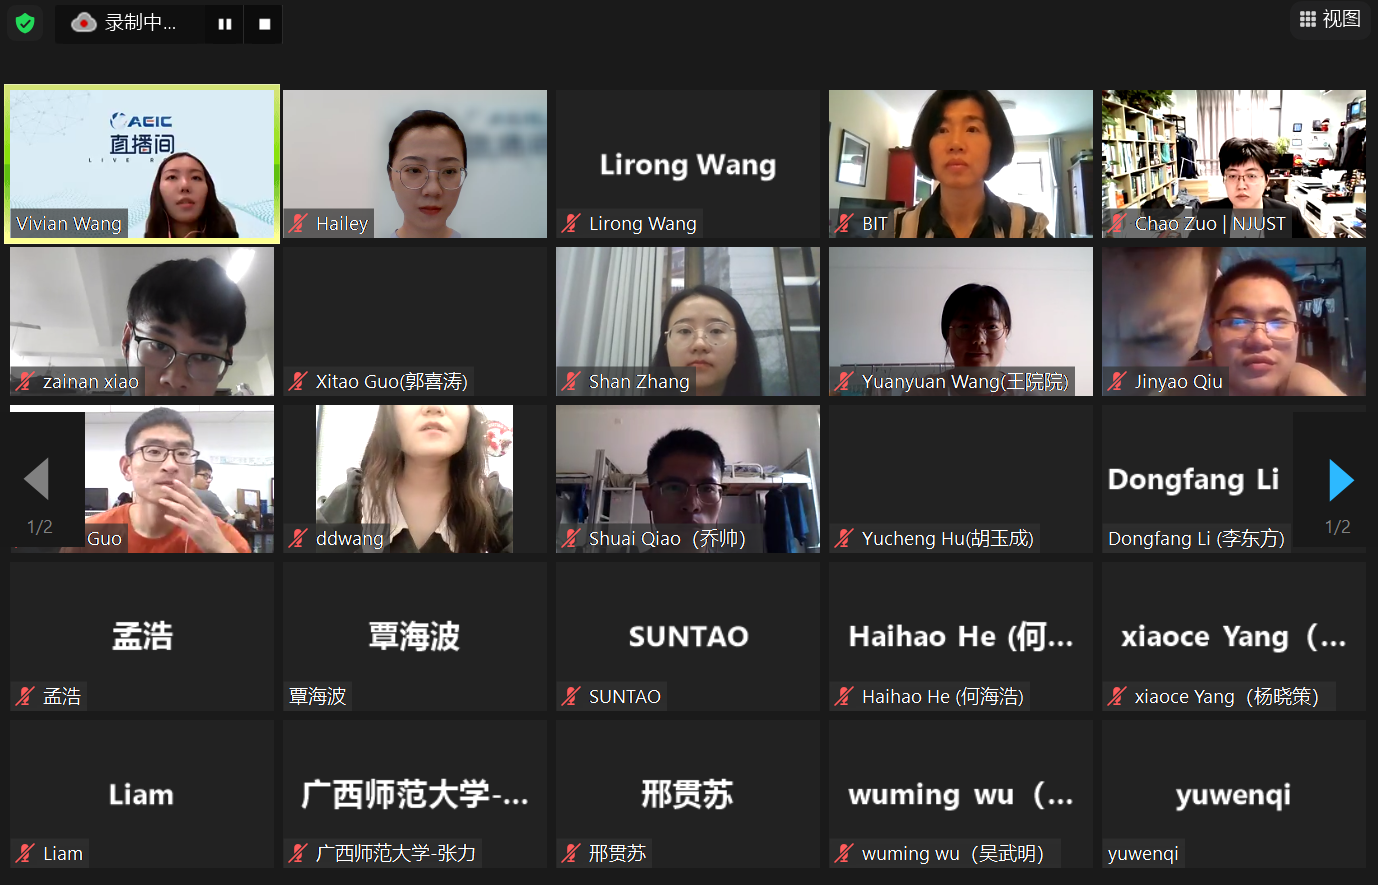Open the 视图 view layout menu
Screen dimensions: 1378x885
pos(1330,19)
